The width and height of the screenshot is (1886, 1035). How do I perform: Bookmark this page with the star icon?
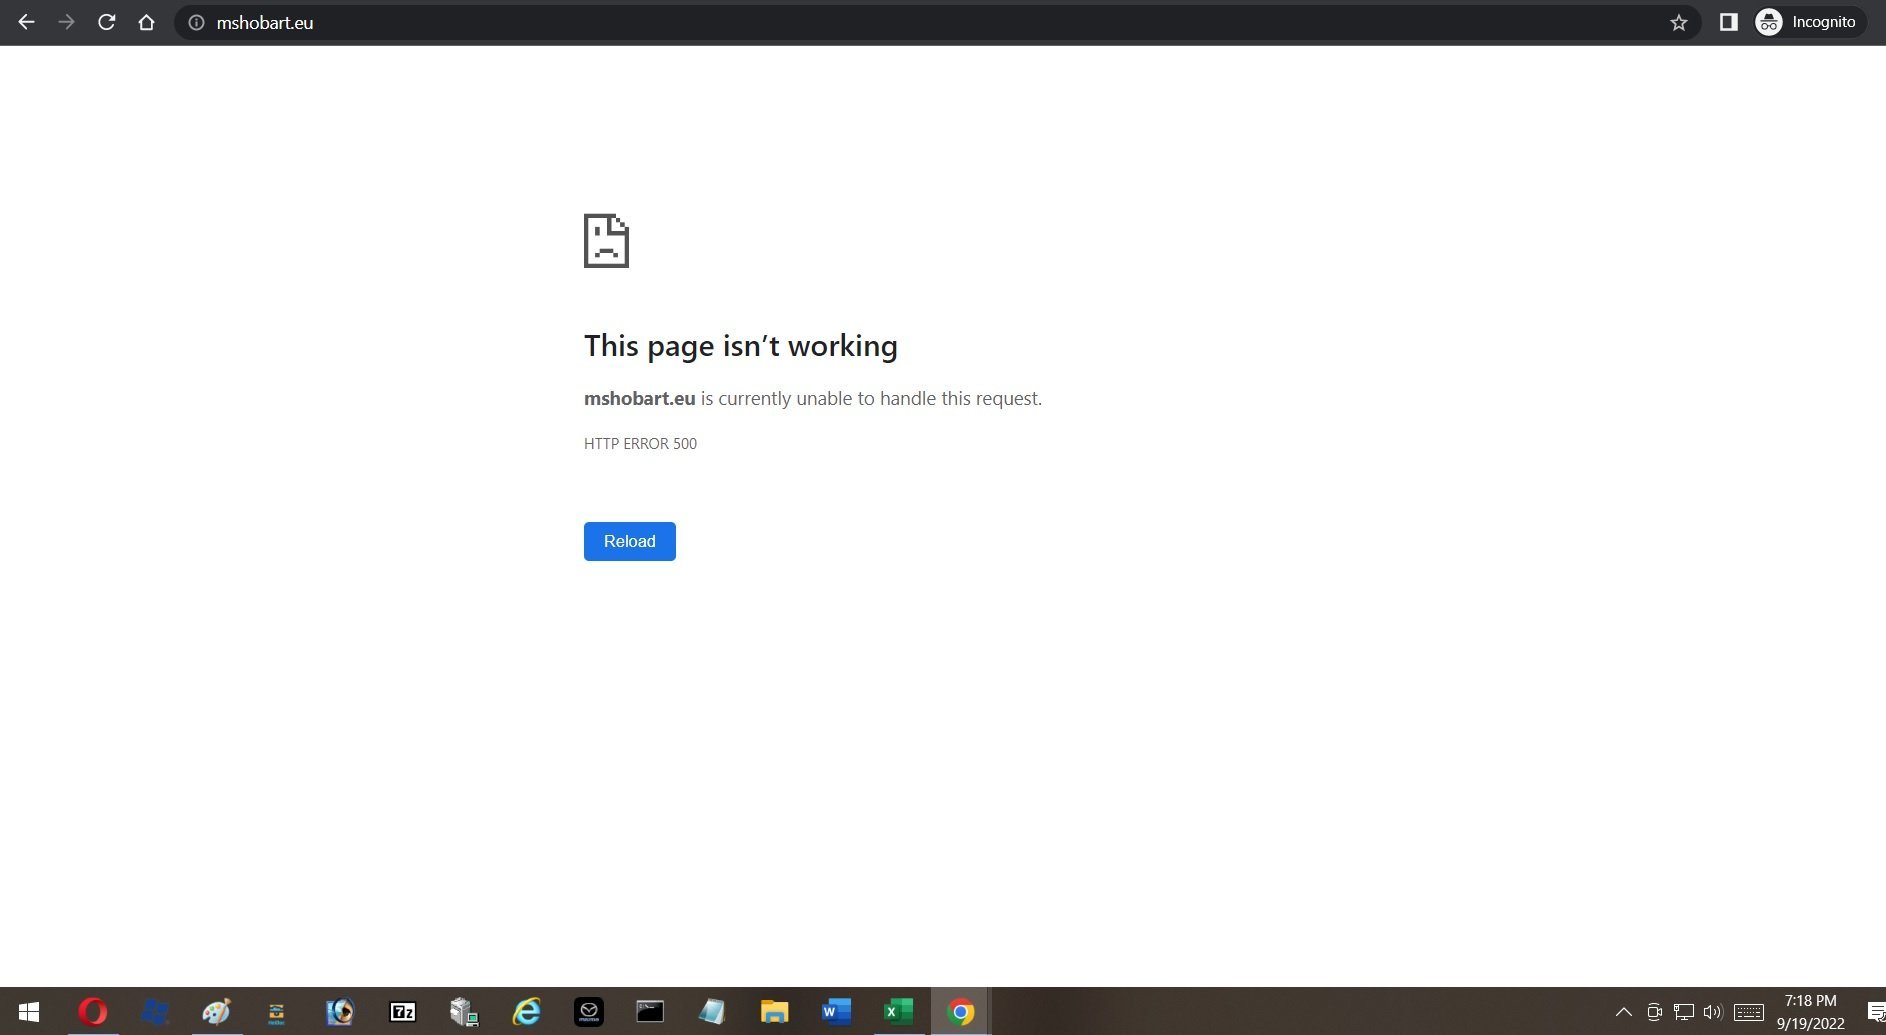point(1679,22)
